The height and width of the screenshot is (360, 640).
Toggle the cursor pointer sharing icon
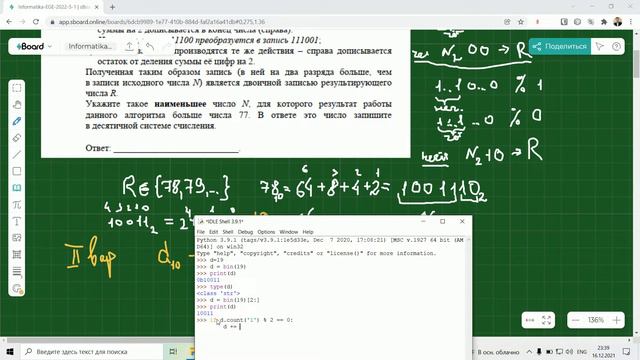pyautogui.click(x=600, y=47)
